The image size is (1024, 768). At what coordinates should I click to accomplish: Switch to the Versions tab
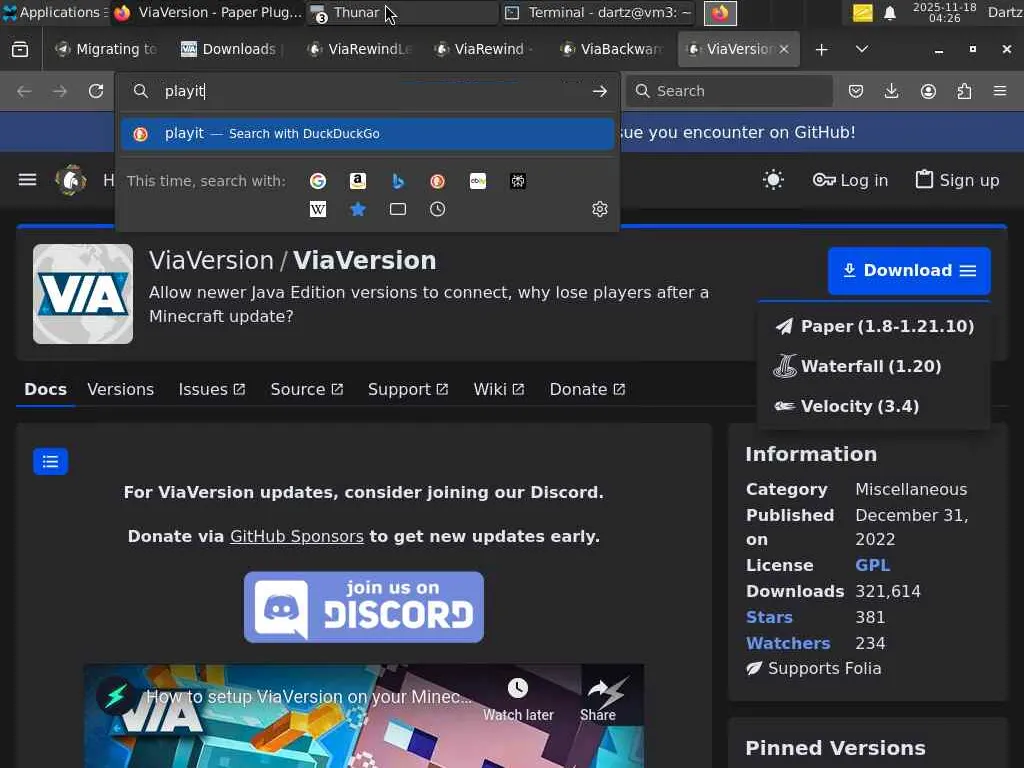pyautogui.click(x=121, y=389)
